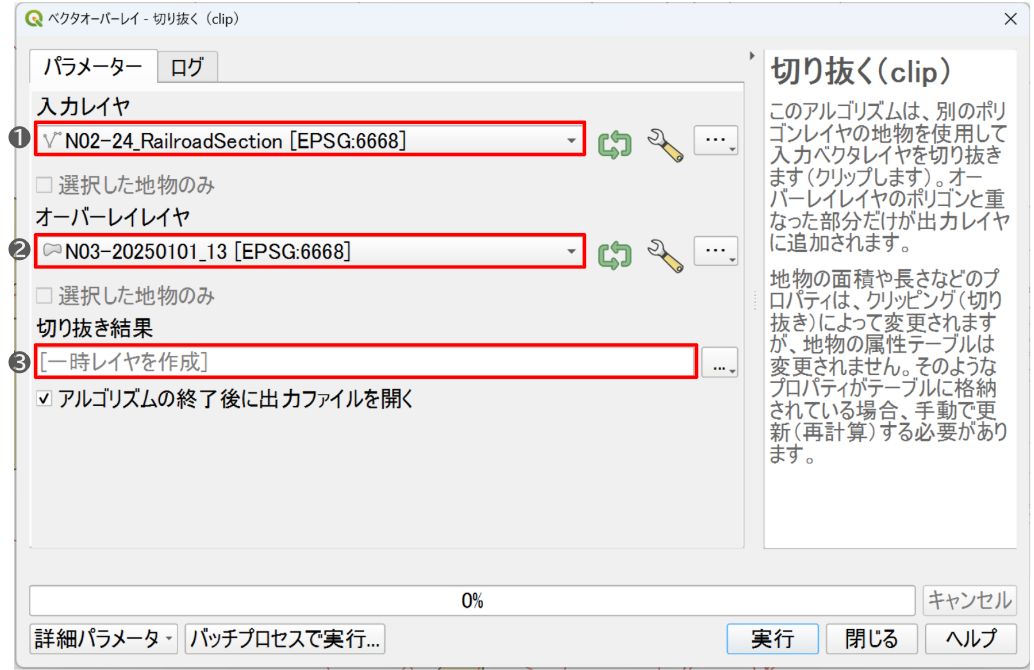Viewport: 1034px width, 670px height.
Task: Open the clip result output options button
Action: tap(720, 363)
